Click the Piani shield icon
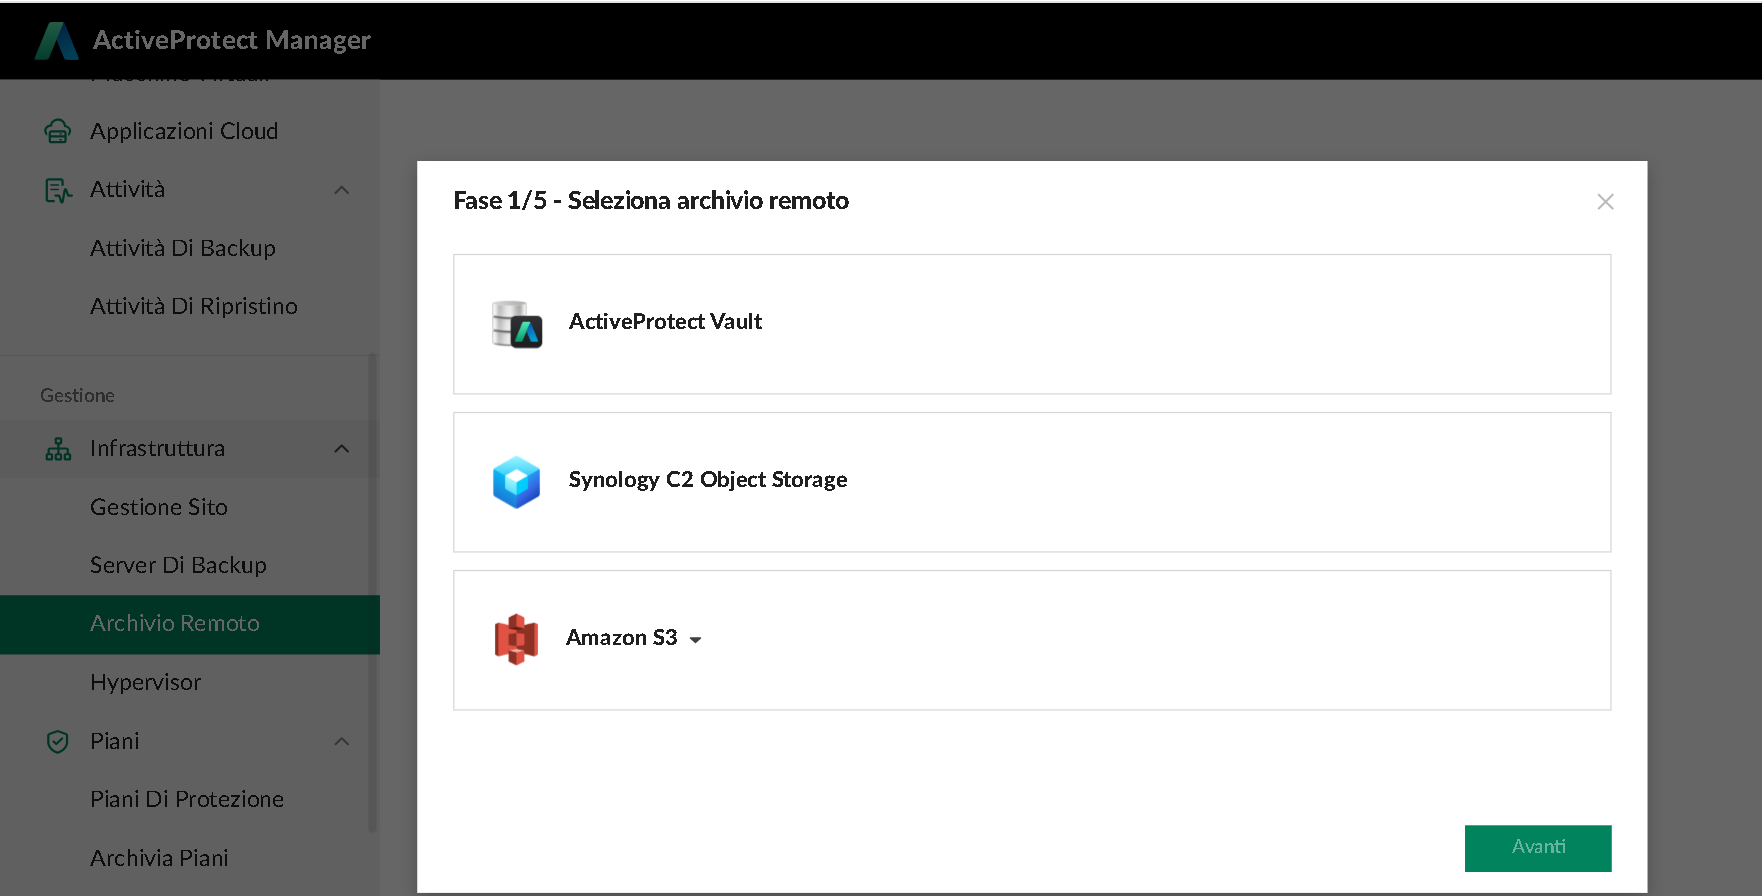Viewport: 1762px width, 896px height. (58, 741)
